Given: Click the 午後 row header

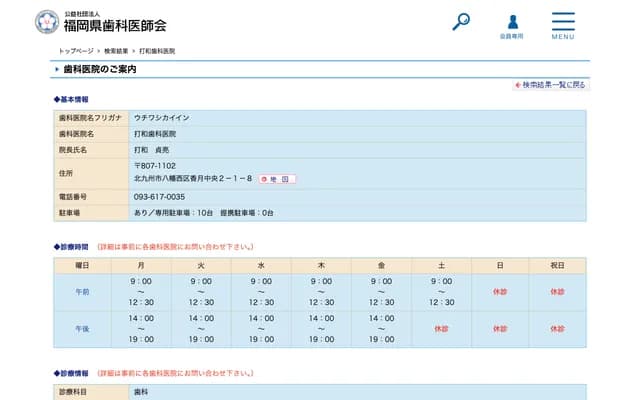Looking at the screenshot, I should 82,328.
